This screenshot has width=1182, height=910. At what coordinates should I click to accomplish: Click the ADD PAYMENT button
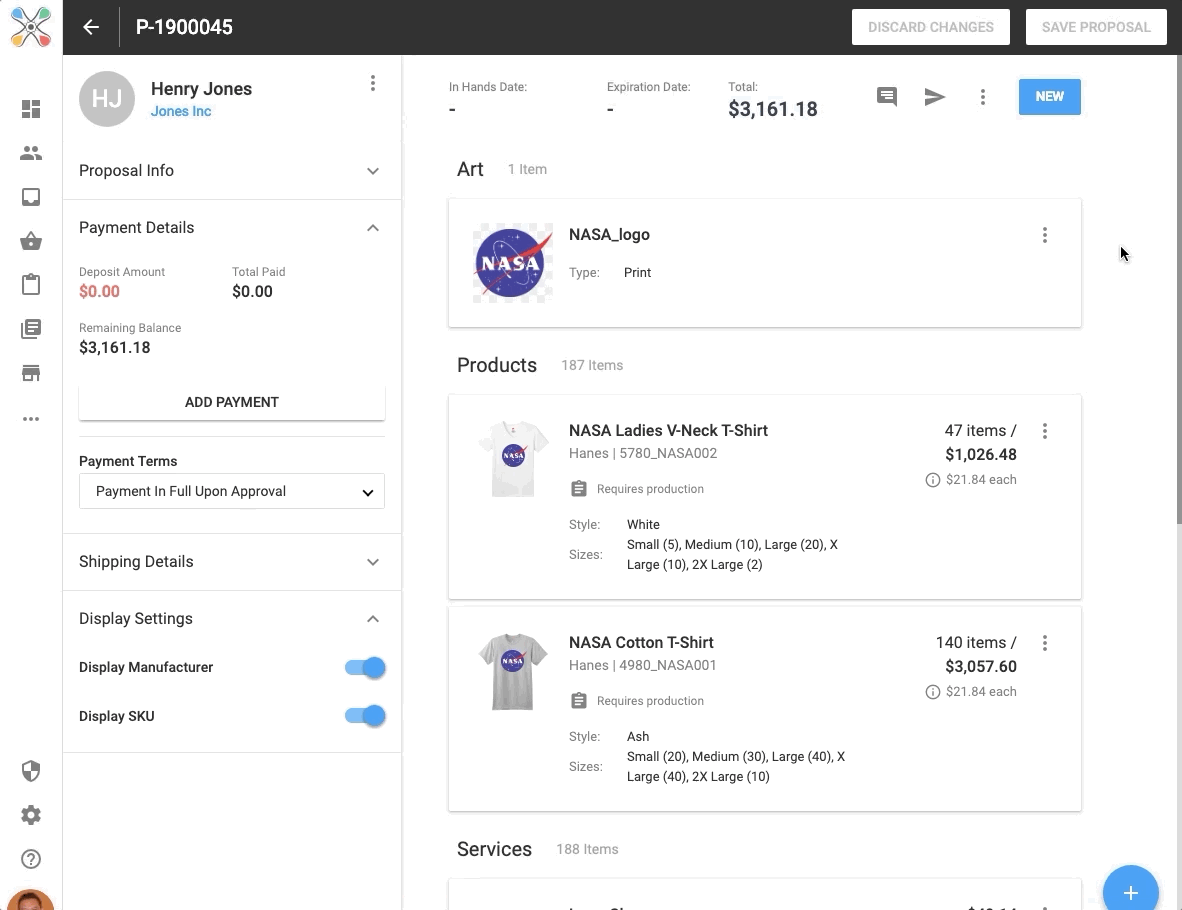point(231,402)
